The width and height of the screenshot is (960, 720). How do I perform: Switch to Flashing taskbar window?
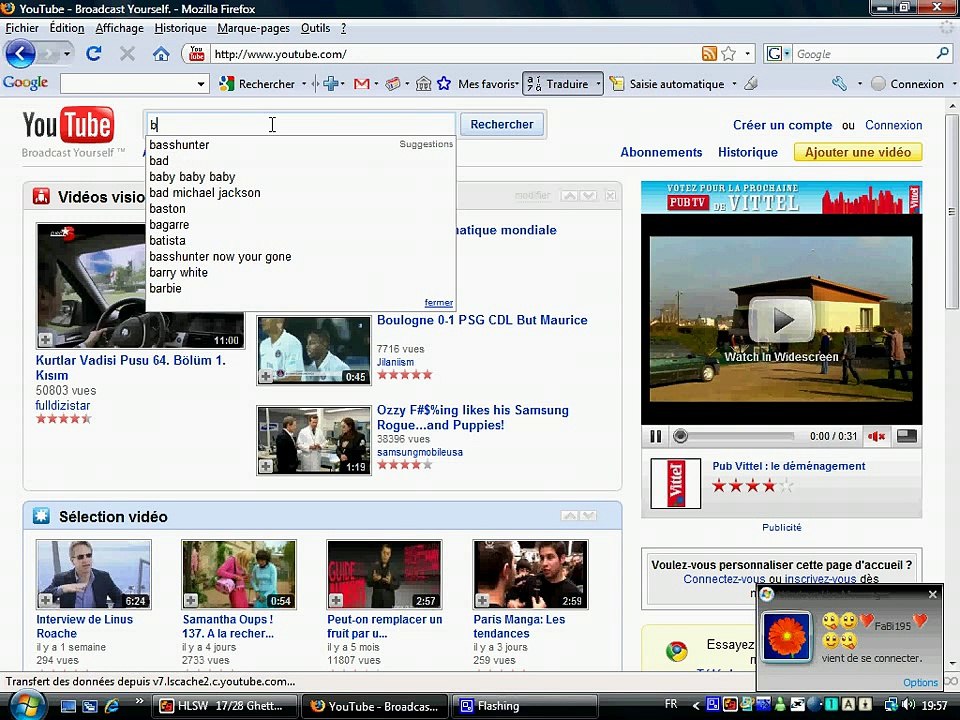[523, 706]
